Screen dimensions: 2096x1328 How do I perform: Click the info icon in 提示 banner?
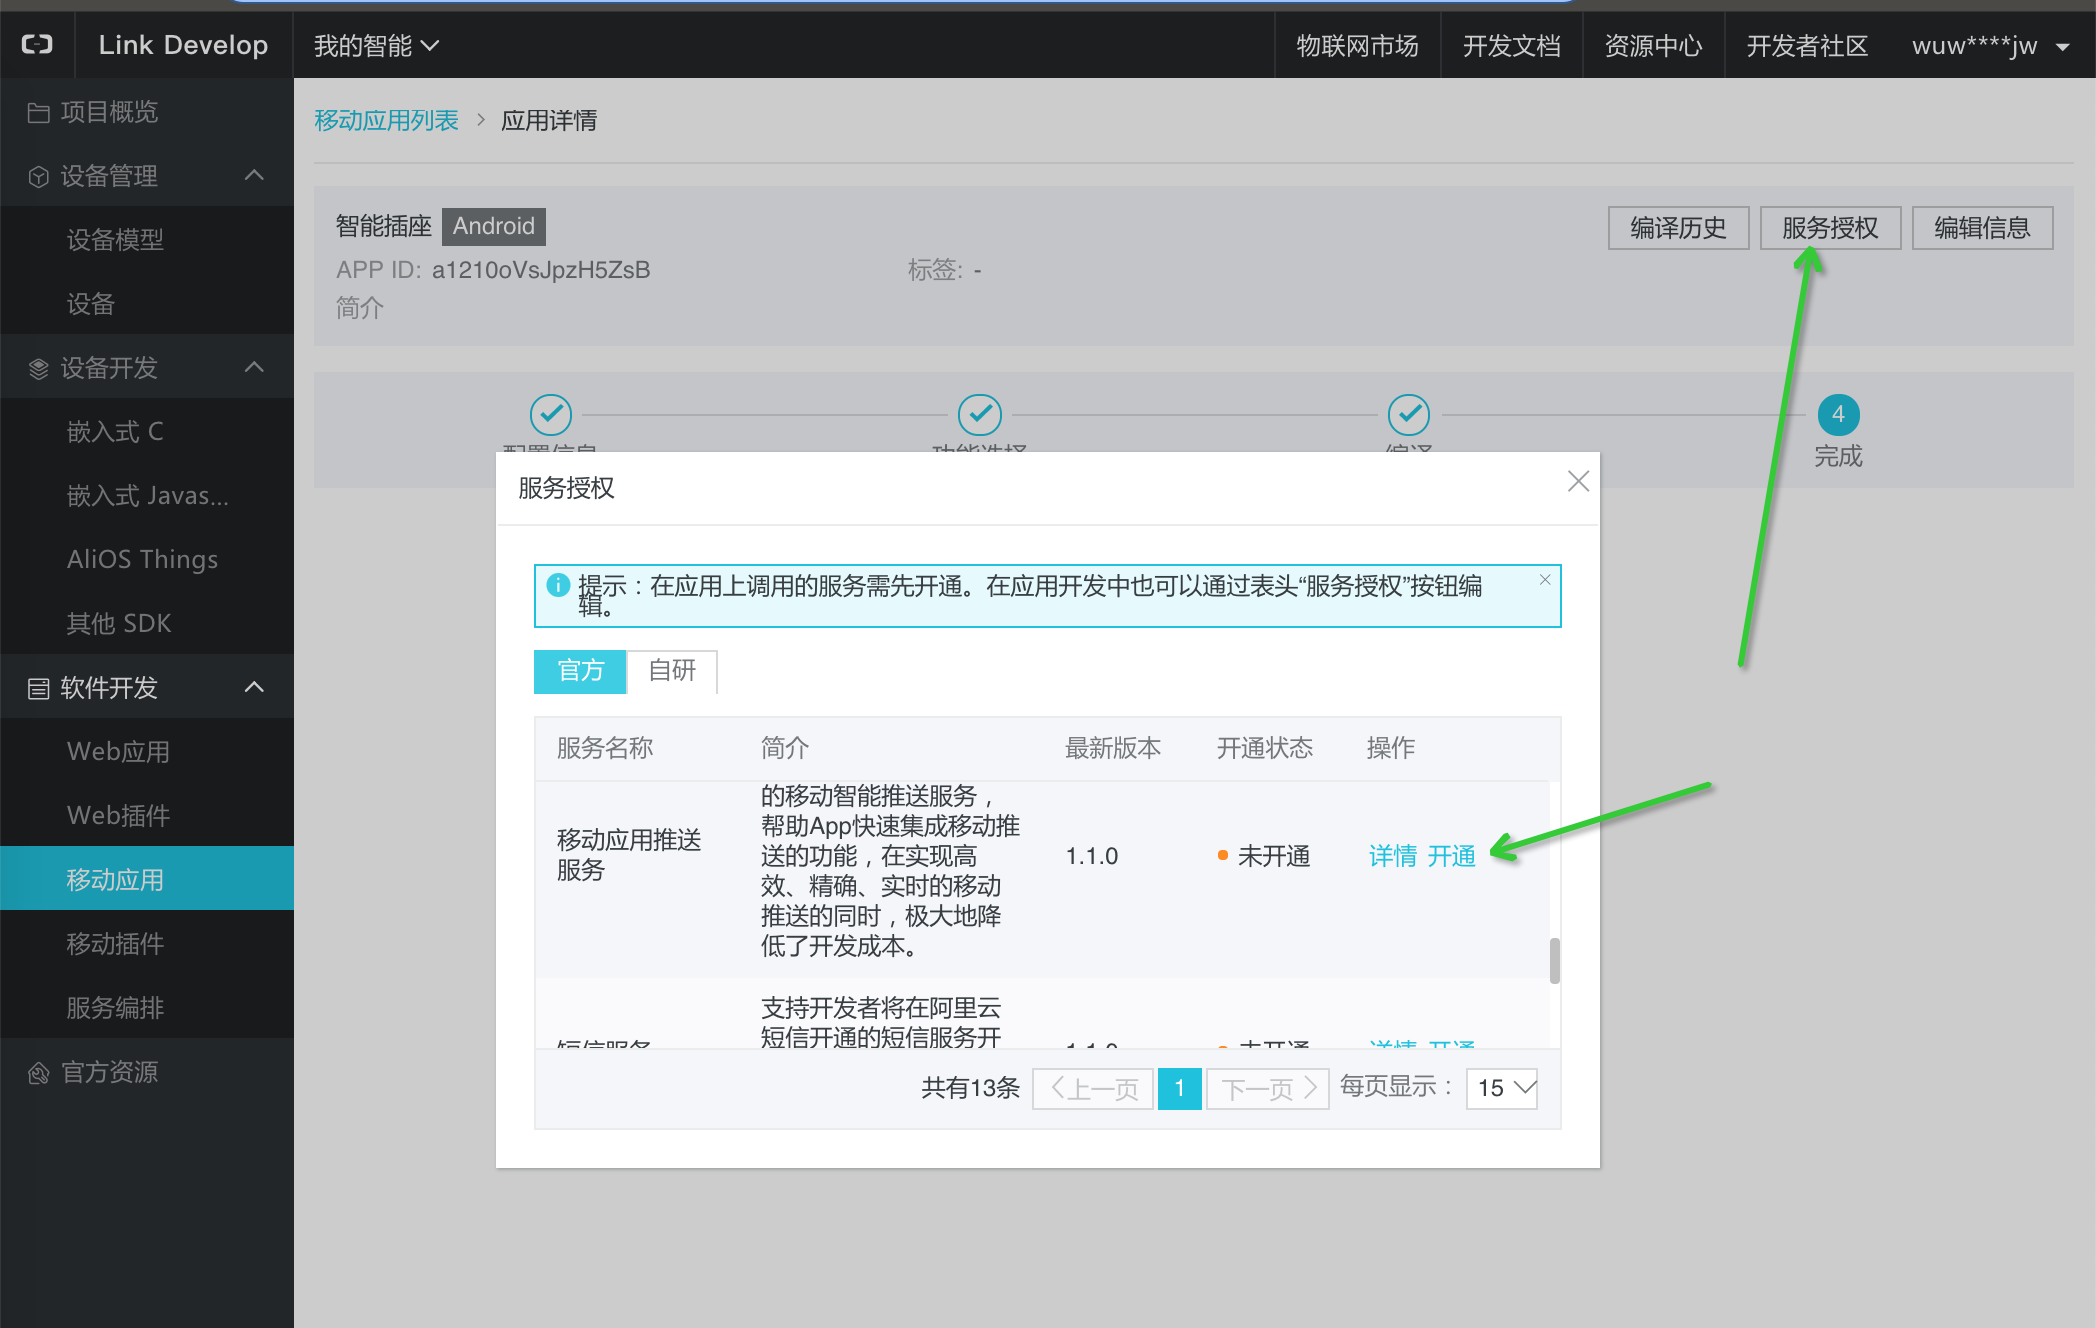click(x=558, y=585)
